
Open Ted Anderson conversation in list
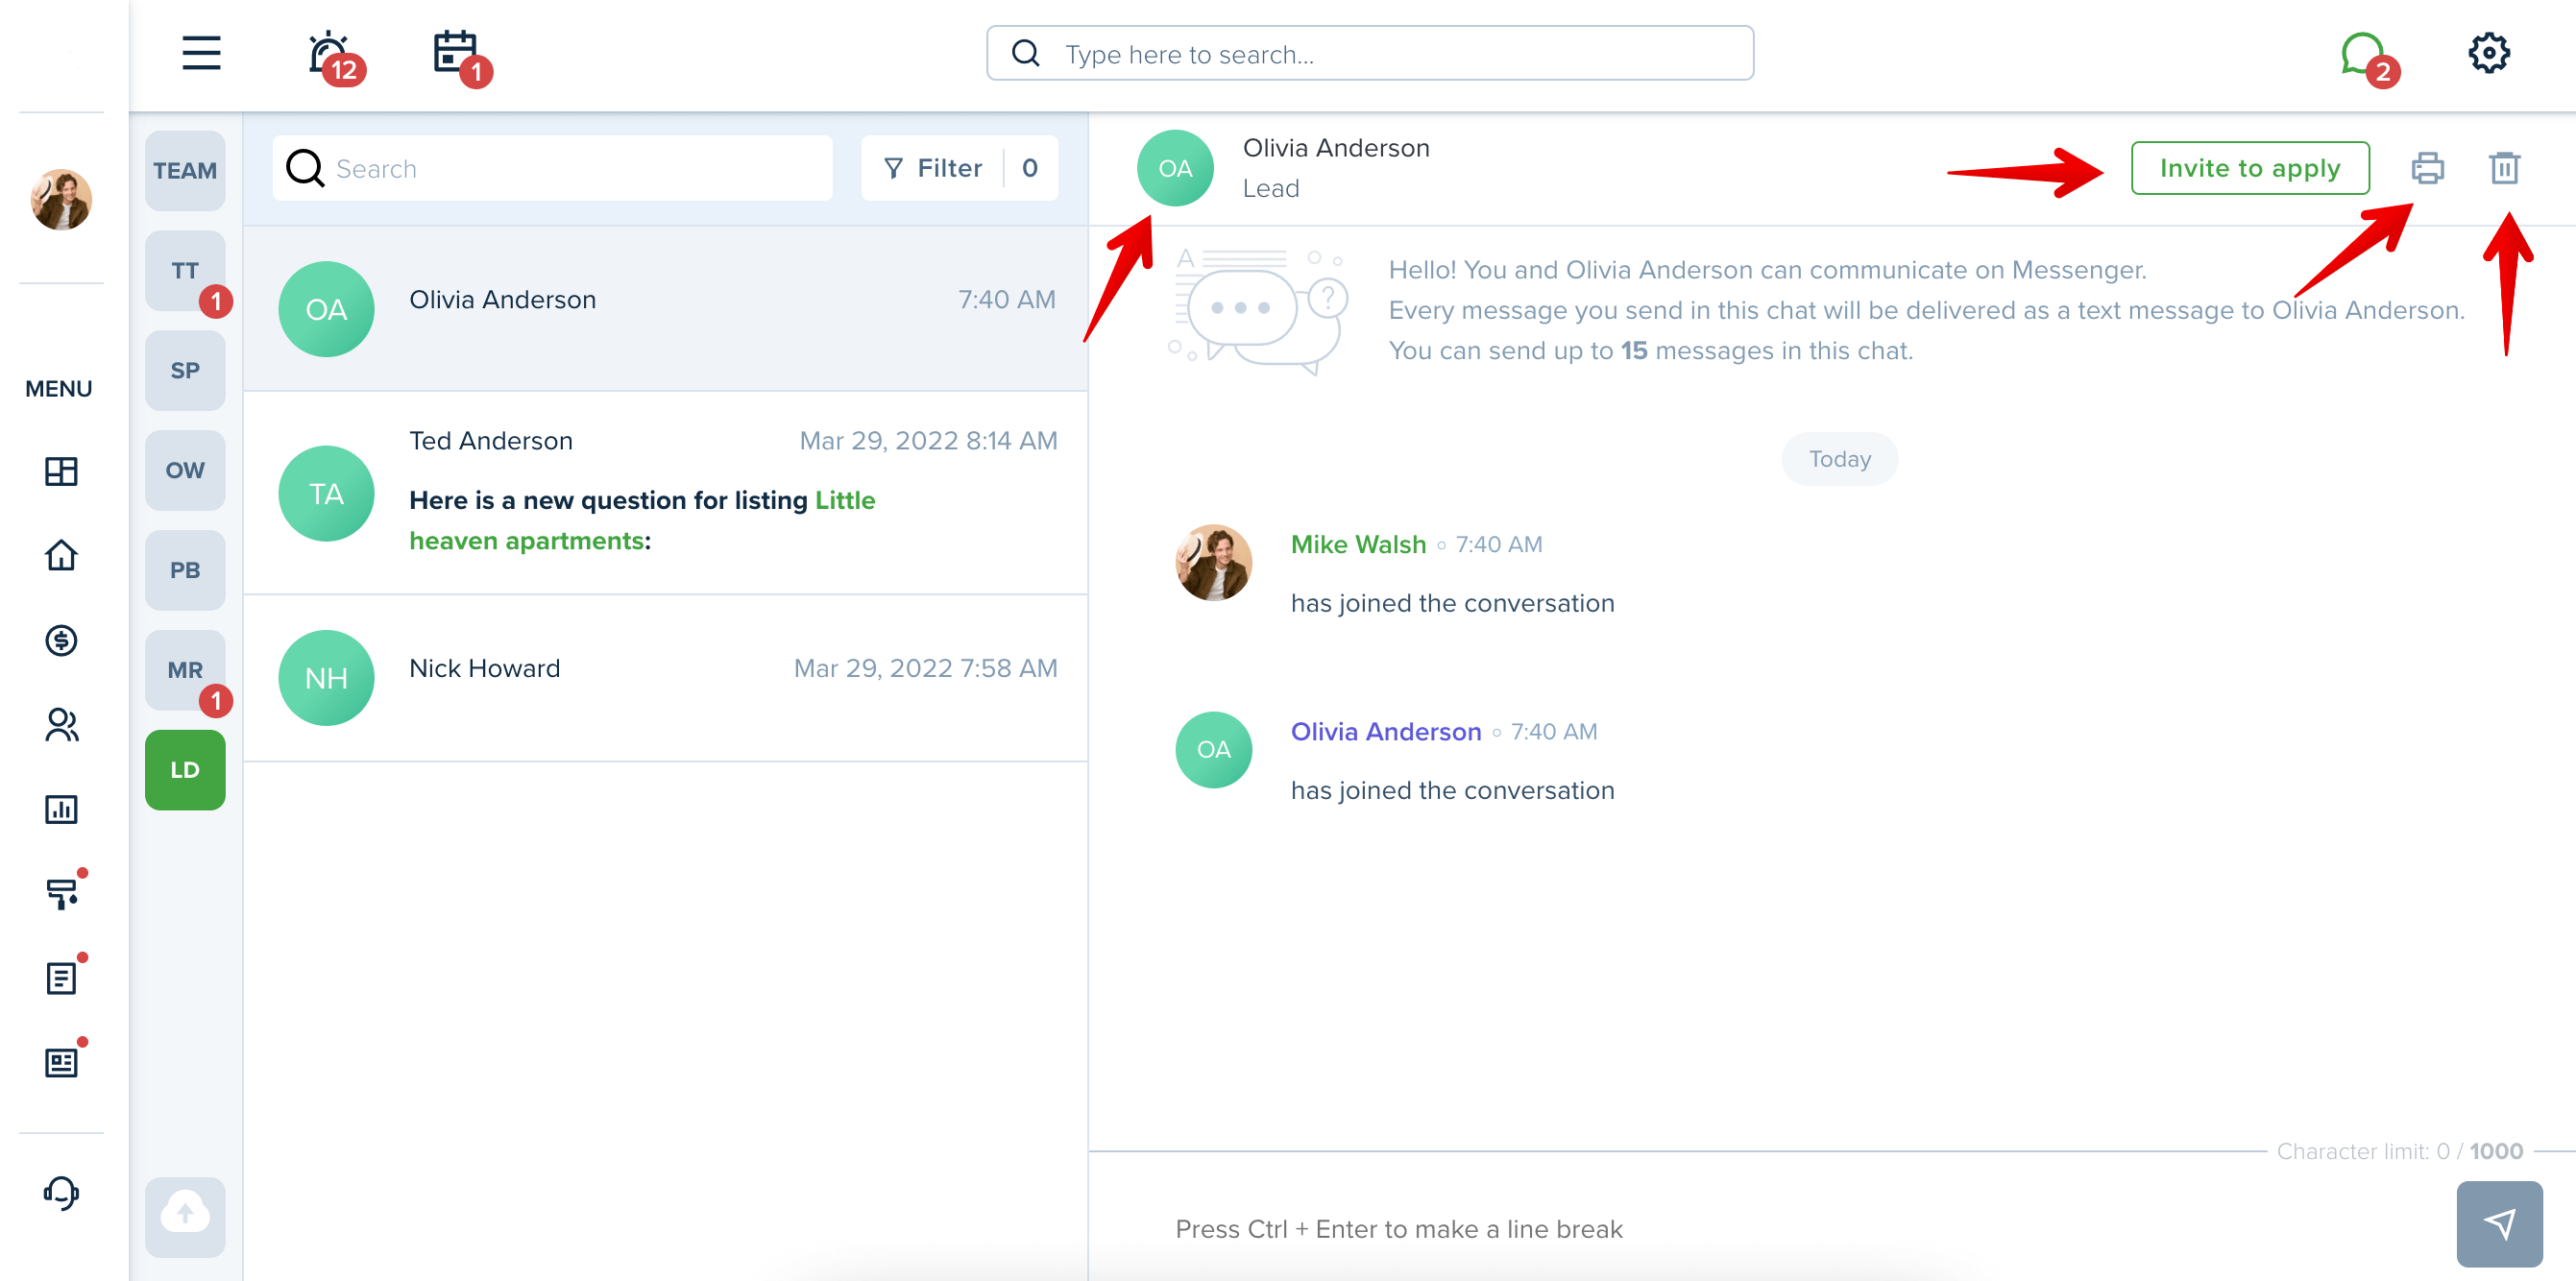coord(665,493)
